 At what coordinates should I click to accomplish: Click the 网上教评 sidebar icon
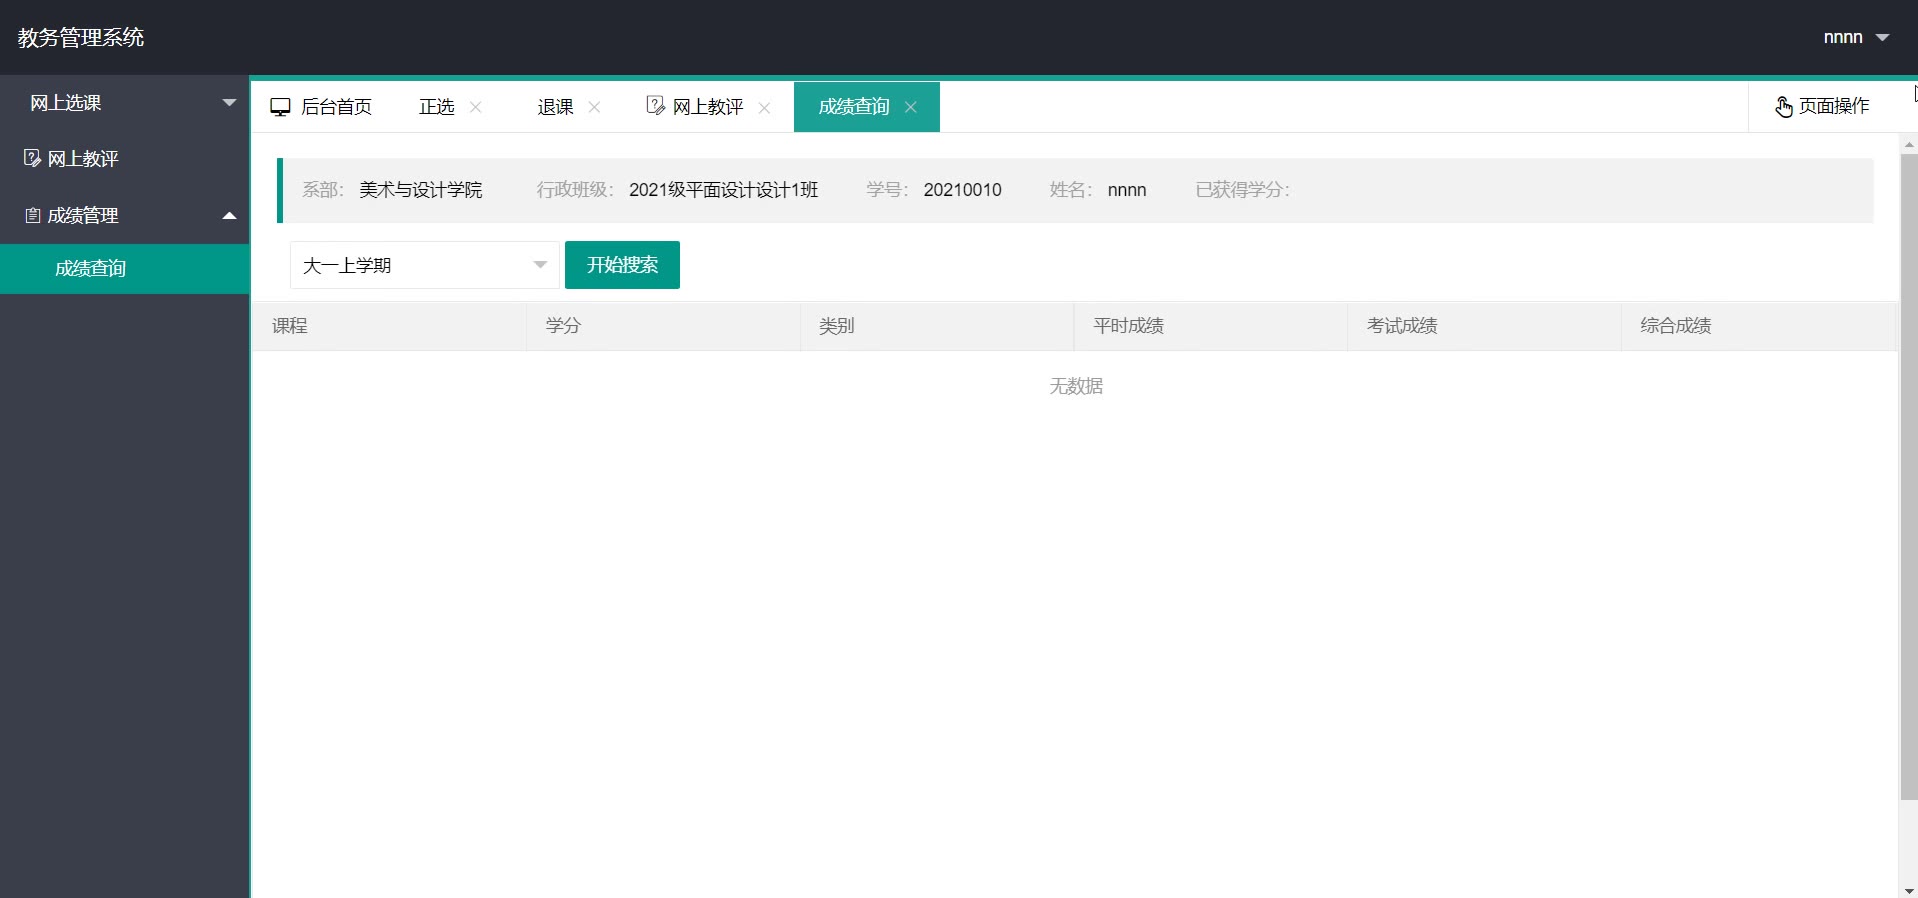click(32, 158)
